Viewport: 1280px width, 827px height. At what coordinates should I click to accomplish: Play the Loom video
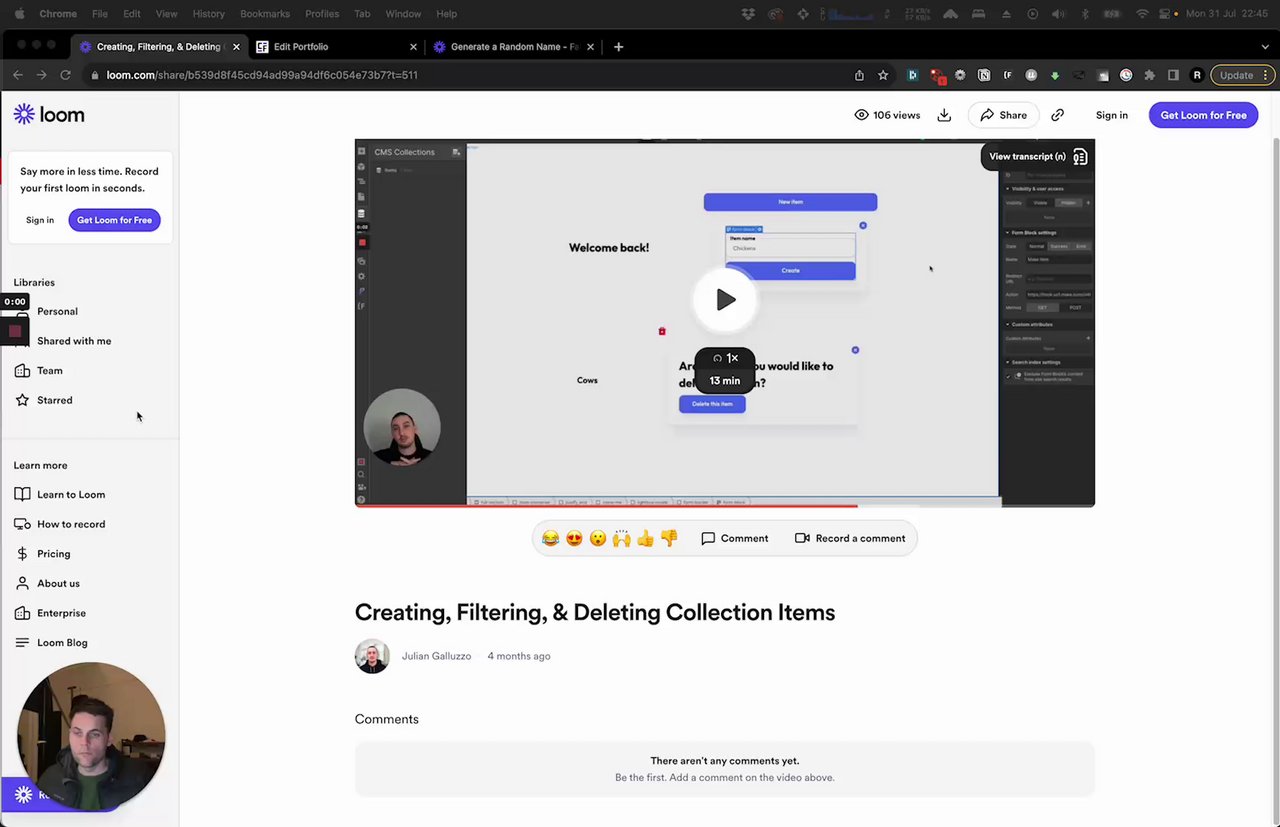725,299
